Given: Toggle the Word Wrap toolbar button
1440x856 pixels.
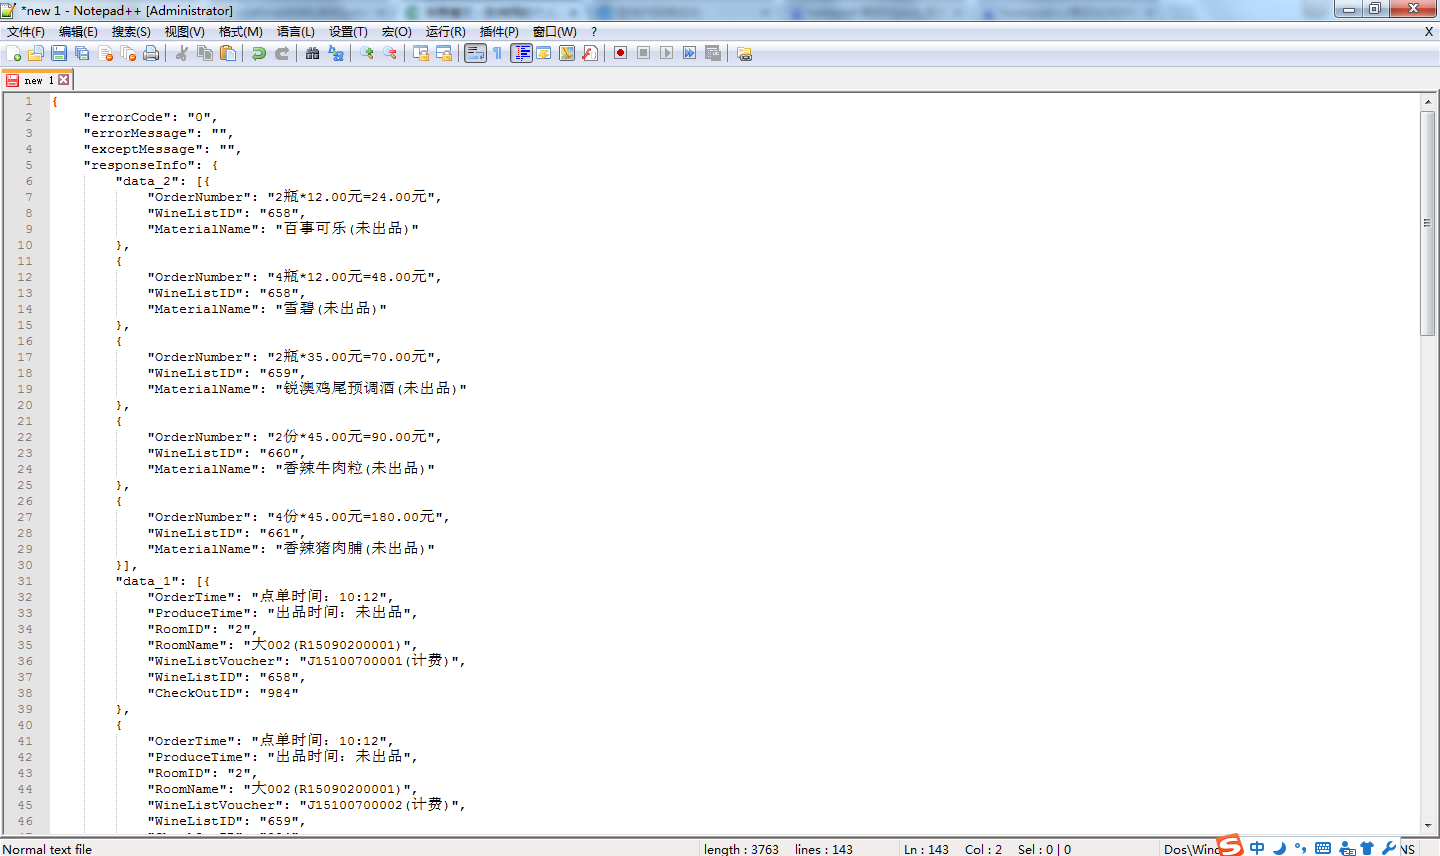Looking at the screenshot, I should click(x=475, y=53).
